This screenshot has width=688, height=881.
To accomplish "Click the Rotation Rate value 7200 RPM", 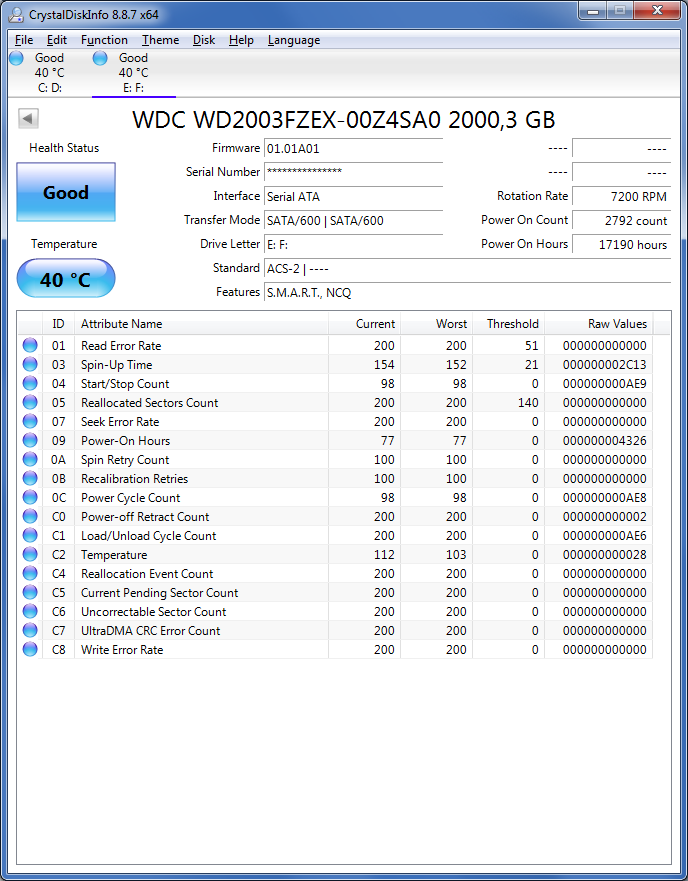I will 621,197.
